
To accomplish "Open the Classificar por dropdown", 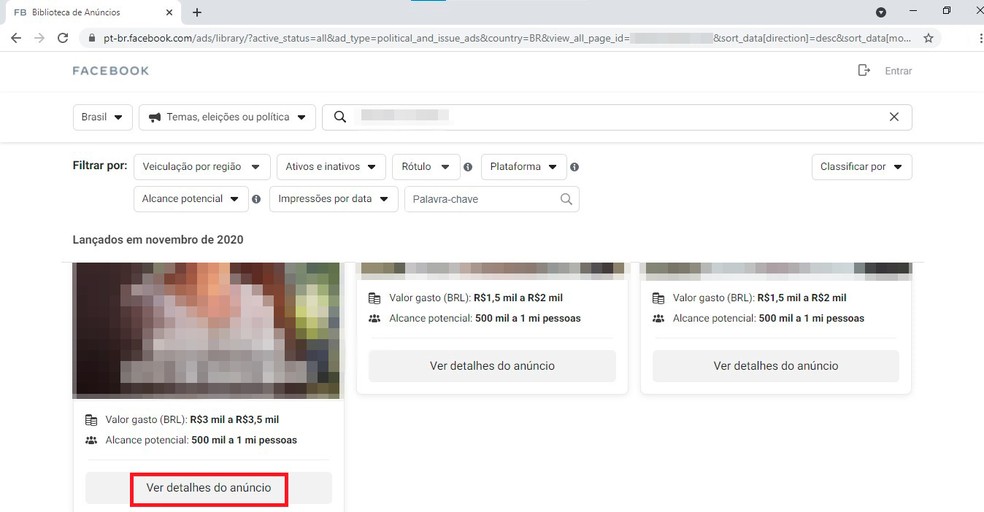I will pos(862,167).
